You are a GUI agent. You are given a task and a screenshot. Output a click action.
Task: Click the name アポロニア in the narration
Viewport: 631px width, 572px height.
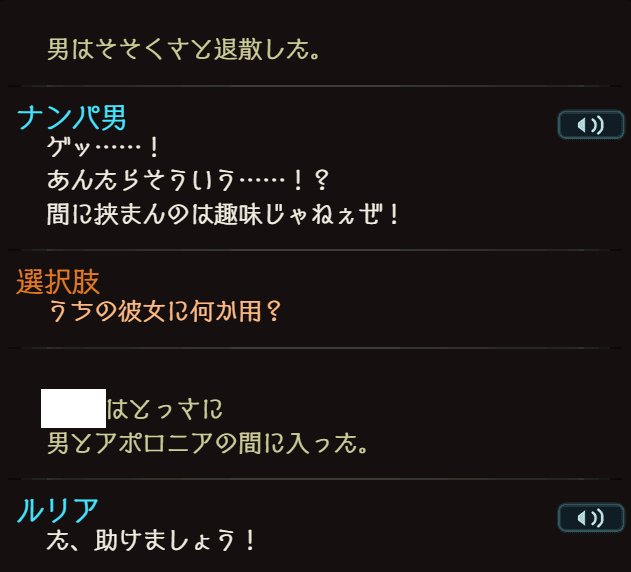(152, 441)
